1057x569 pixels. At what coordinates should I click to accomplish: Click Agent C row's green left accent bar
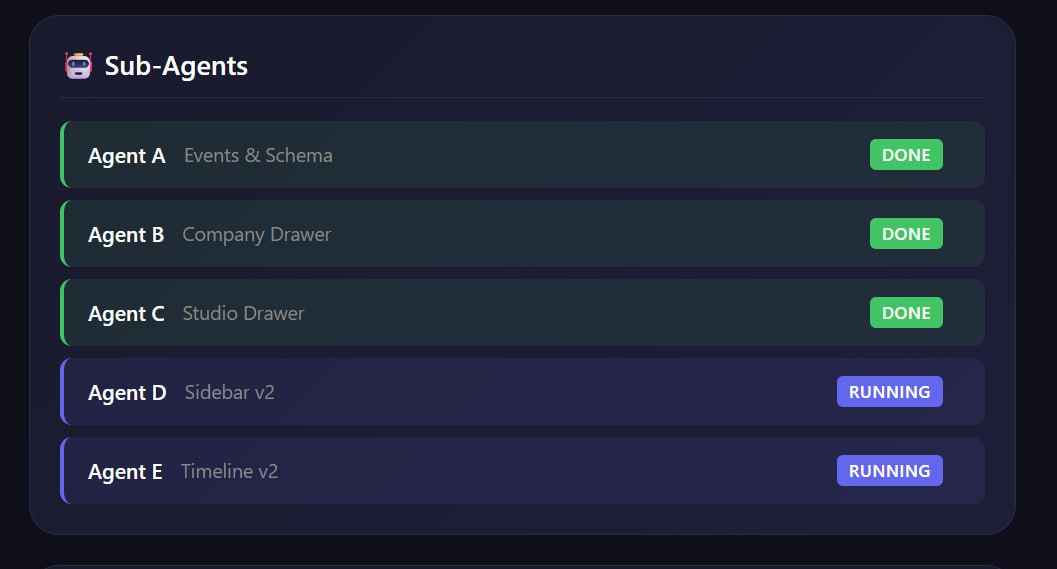tap(62, 313)
